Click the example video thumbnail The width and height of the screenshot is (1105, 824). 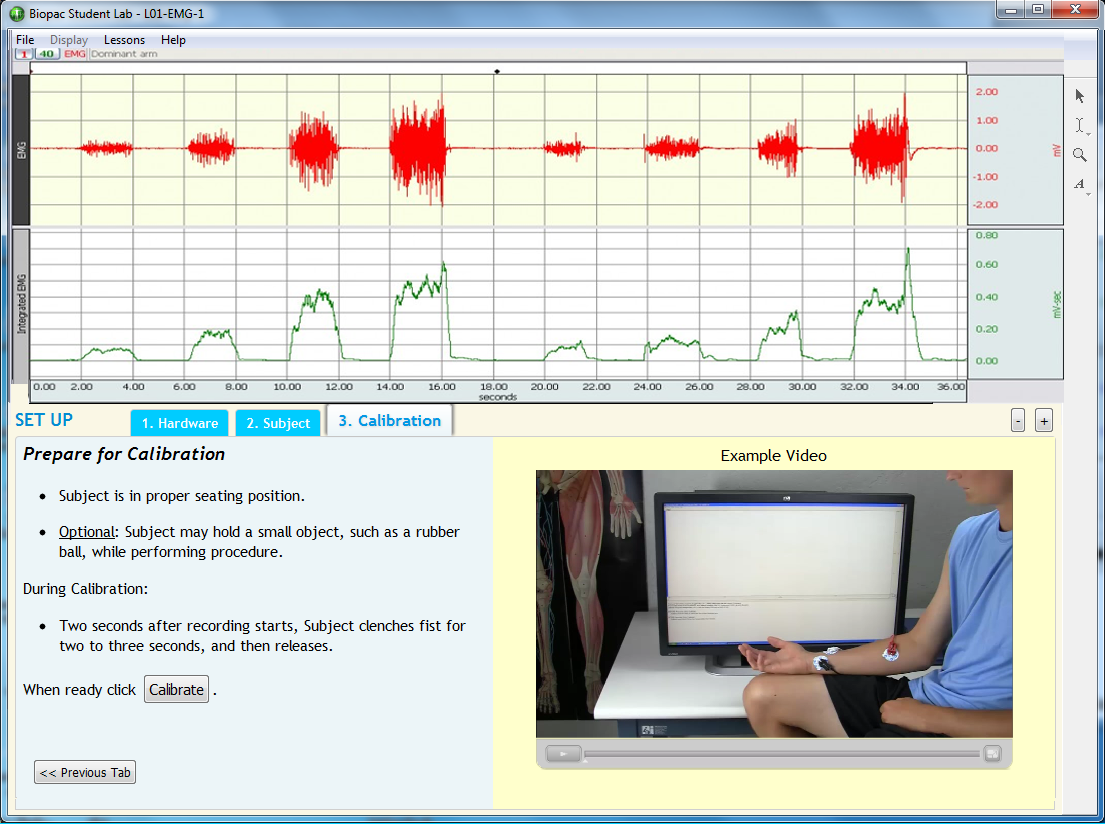pos(774,603)
